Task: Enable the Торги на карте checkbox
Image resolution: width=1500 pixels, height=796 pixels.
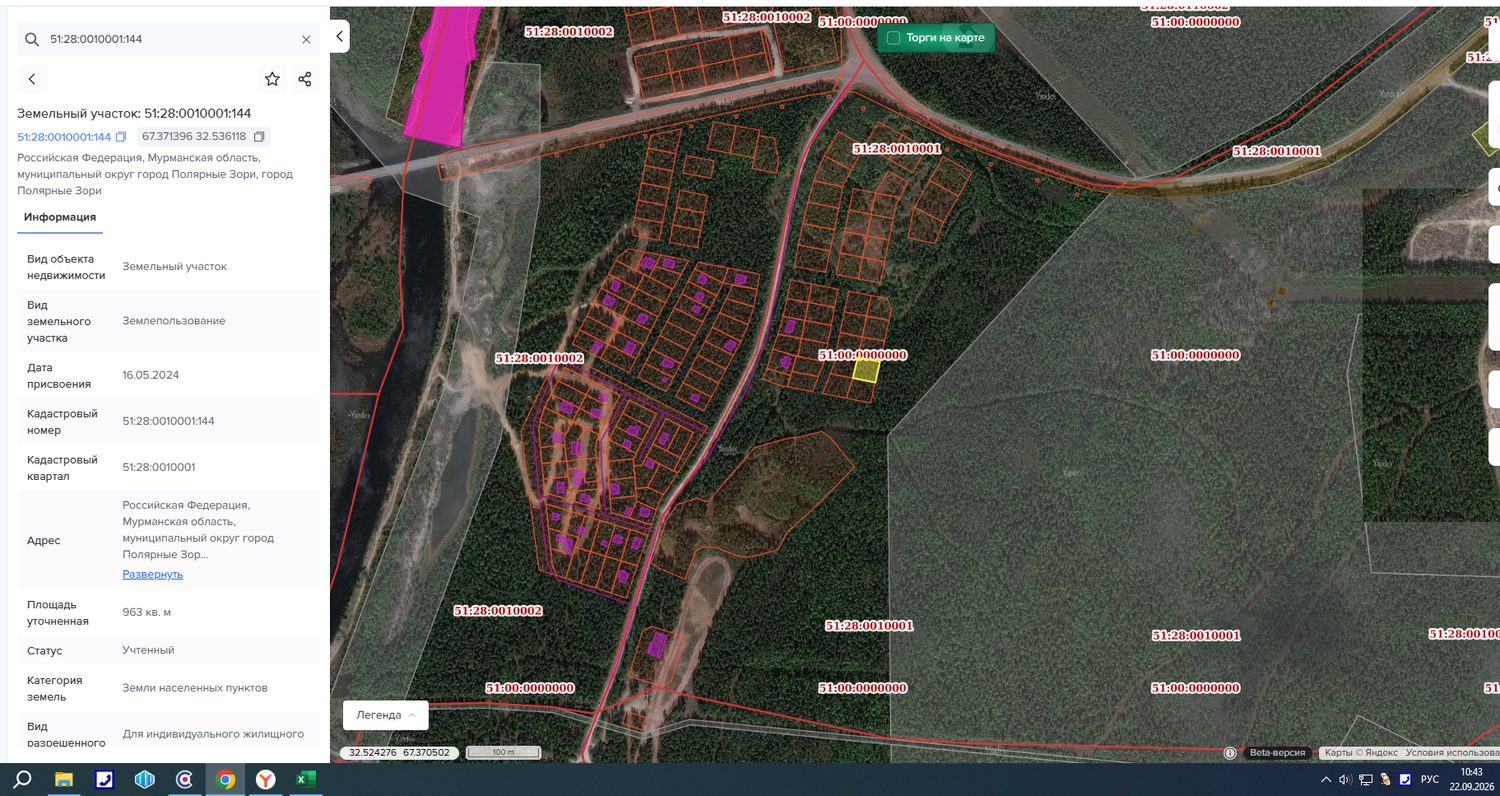Action: (894, 38)
